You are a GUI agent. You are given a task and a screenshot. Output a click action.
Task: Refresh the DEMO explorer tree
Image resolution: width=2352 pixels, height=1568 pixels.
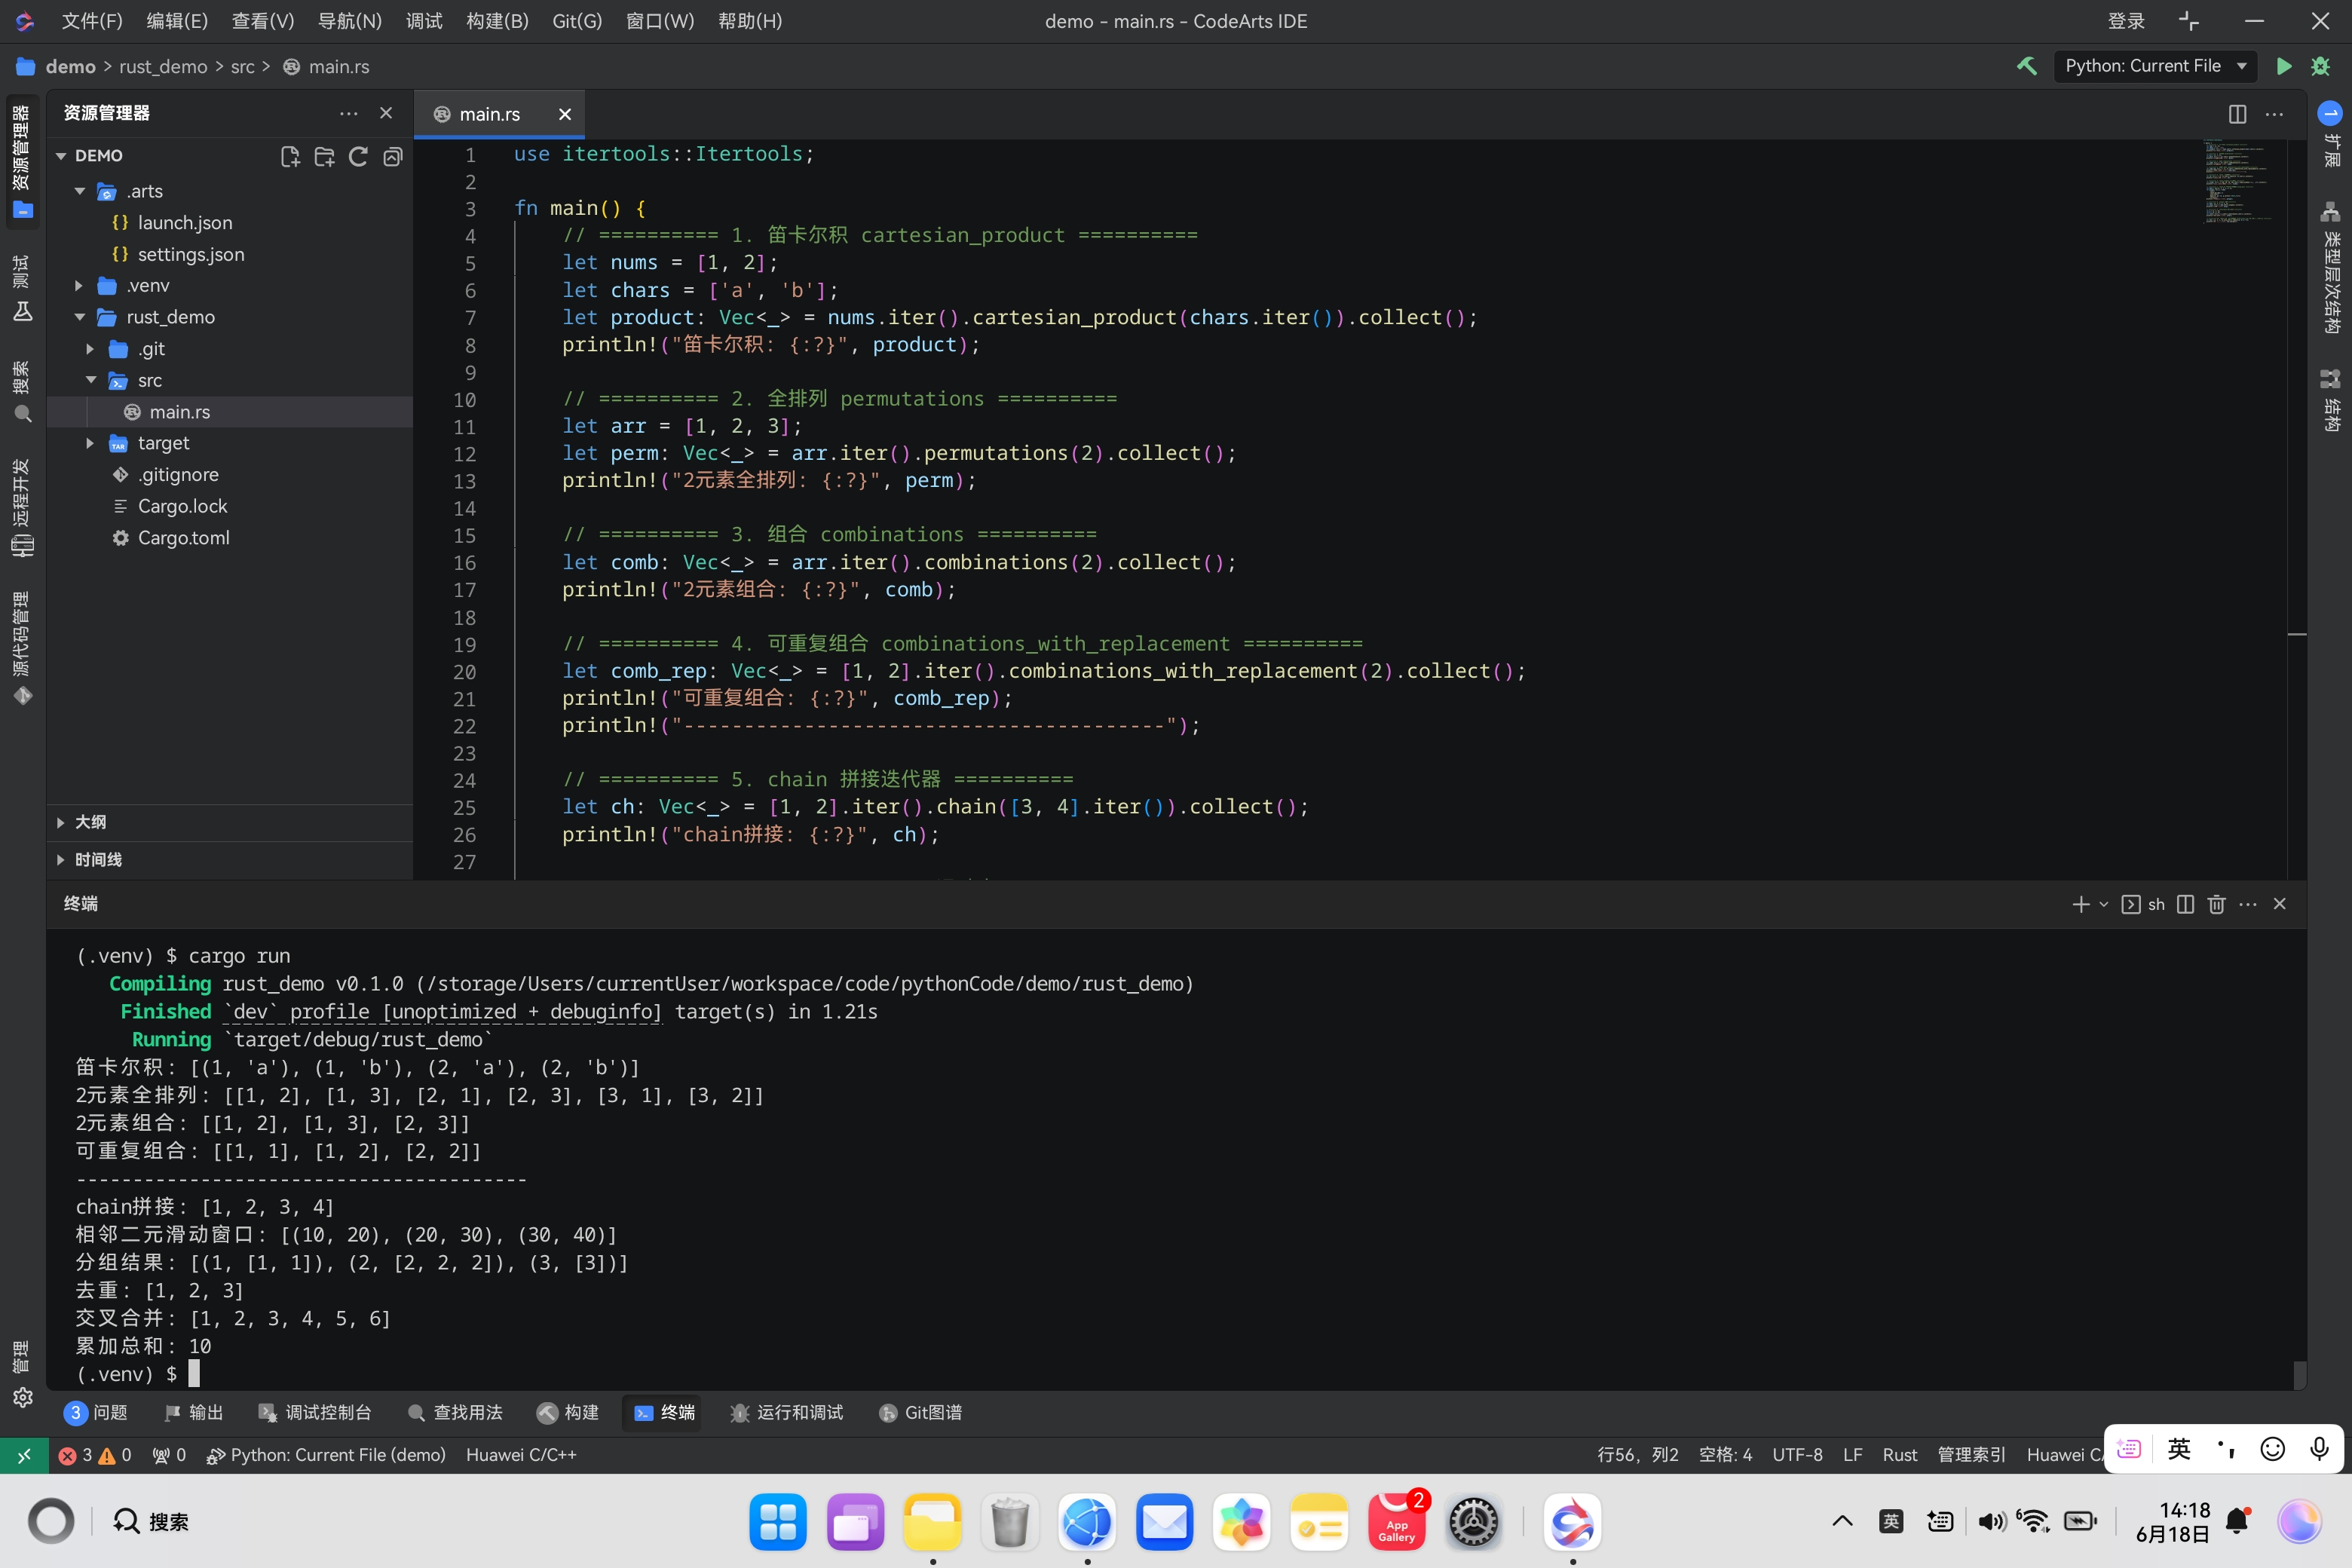pos(358,156)
